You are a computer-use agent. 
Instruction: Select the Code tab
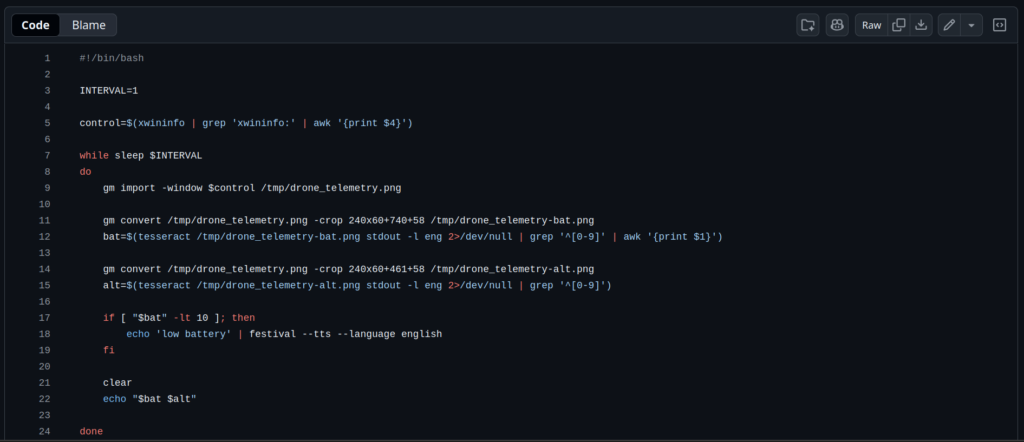click(x=36, y=25)
